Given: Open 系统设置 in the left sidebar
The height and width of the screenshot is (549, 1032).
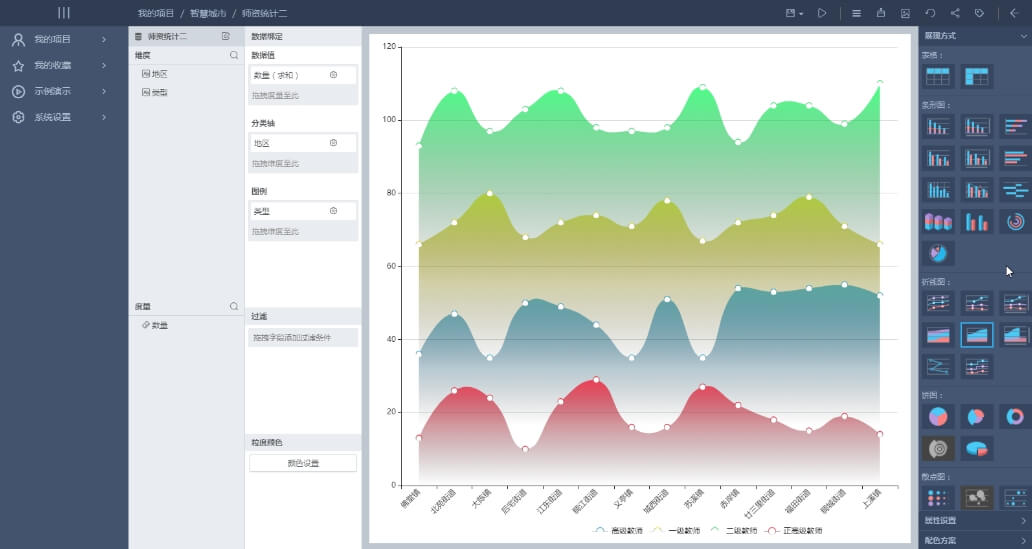Looking at the screenshot, I should pos(53,117).
